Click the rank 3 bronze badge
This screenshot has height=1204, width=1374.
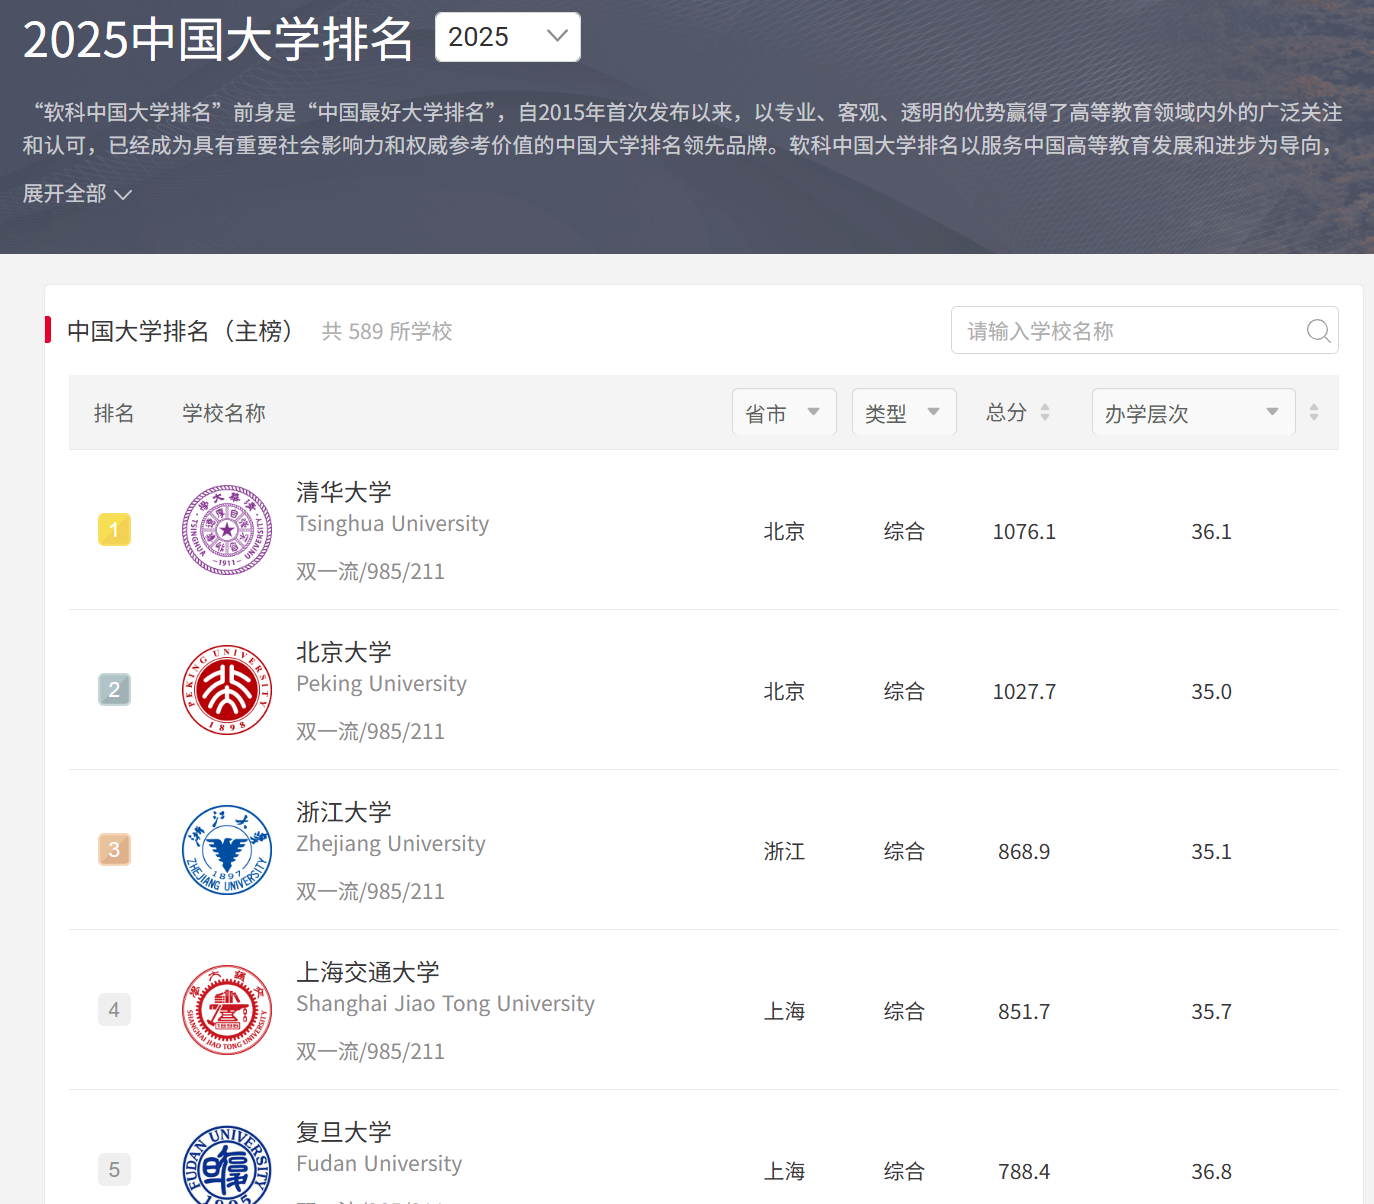(x=114, y=850)
